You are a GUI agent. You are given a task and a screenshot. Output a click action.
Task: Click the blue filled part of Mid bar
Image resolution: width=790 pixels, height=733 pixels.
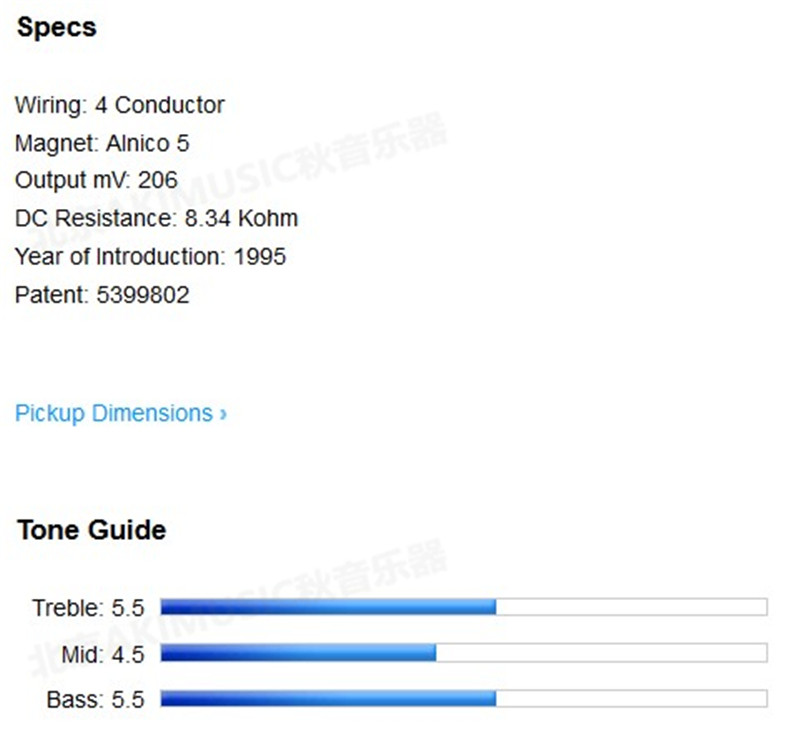coord(298,653)
